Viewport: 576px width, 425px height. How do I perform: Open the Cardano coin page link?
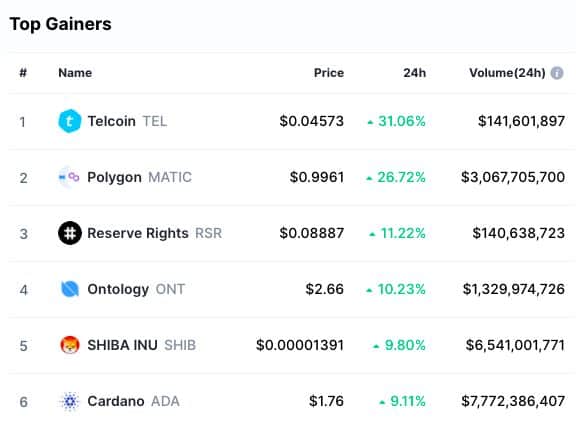[x=133, y=401]
